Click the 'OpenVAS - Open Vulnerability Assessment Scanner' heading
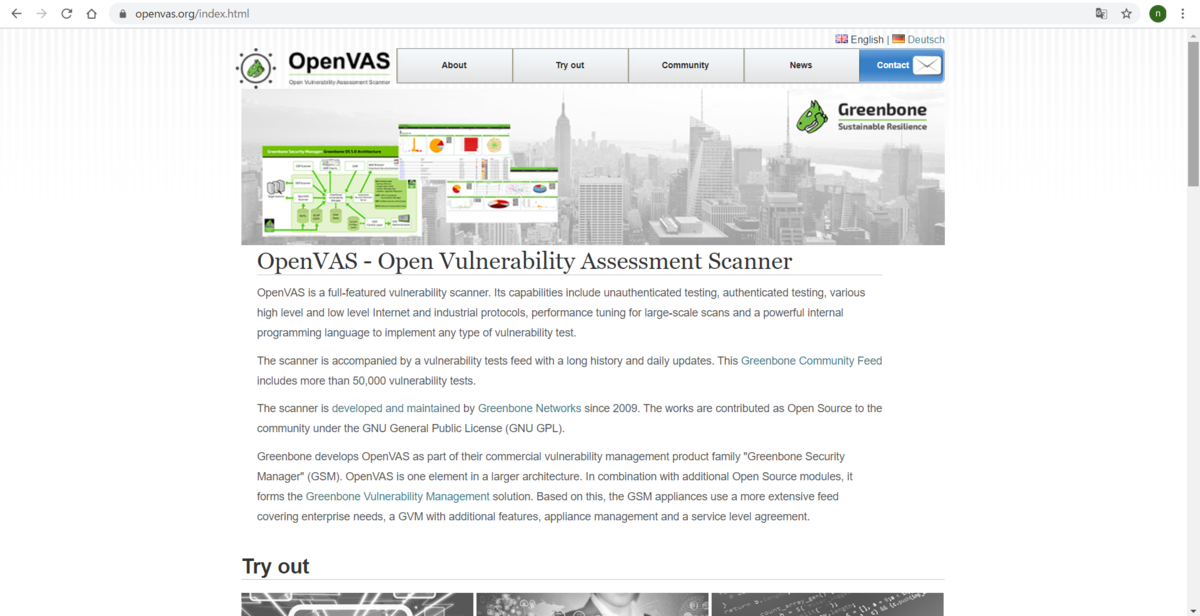 [524, 261]
